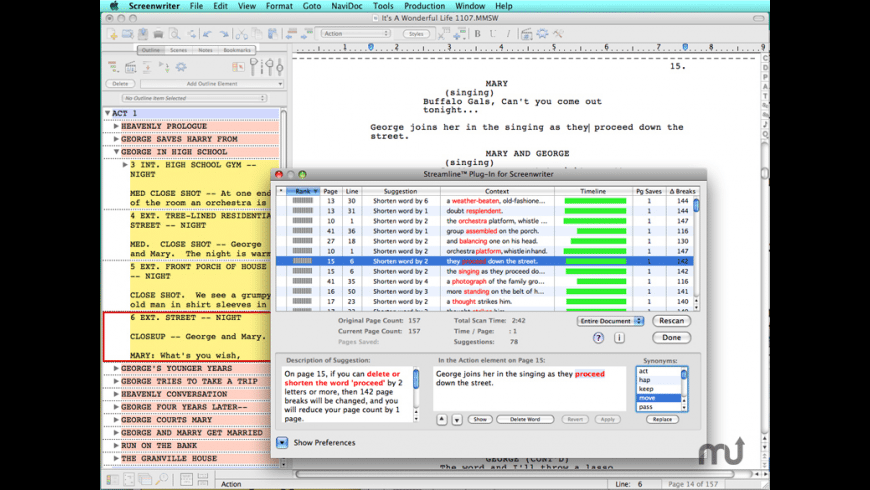Click the help question mark icon

[598, 338]
